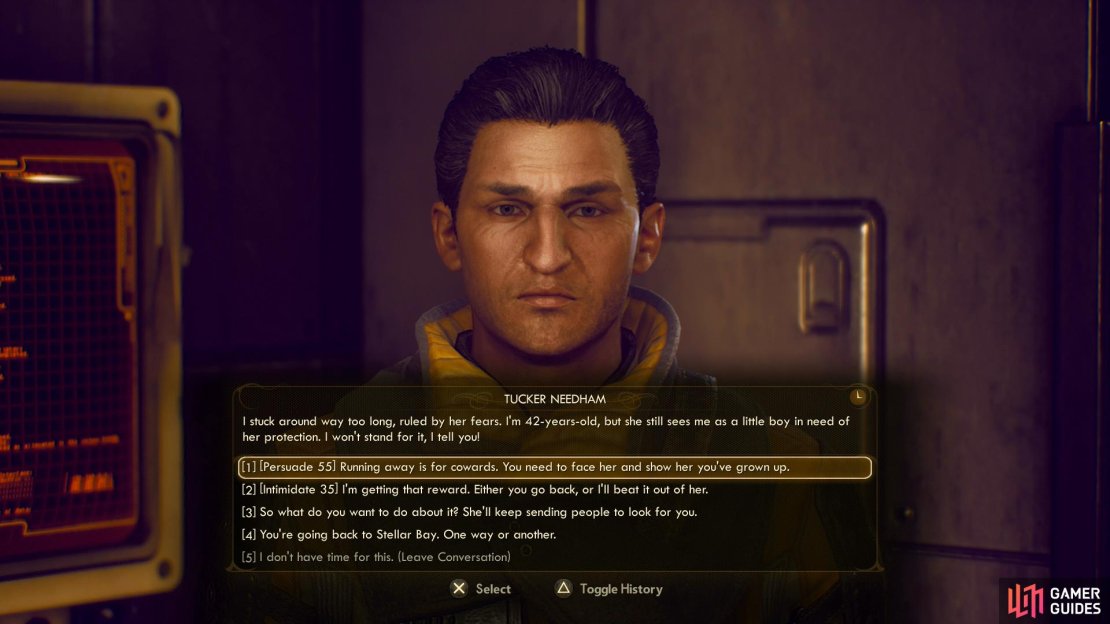
Task: Click the X button icon beside Select
Action: pos(459,589)
